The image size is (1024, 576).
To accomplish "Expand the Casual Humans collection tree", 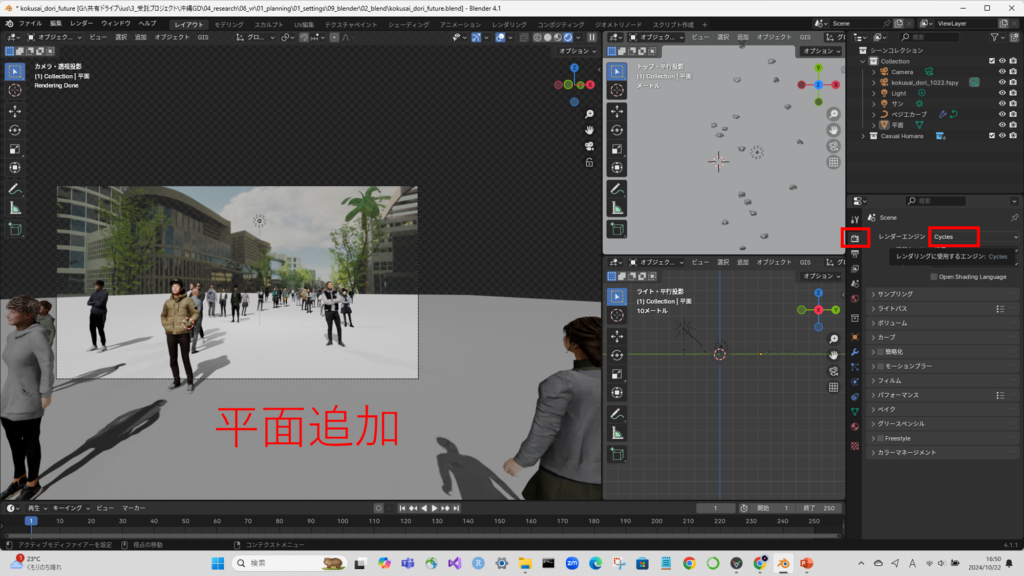I will [x=865, y=136].
